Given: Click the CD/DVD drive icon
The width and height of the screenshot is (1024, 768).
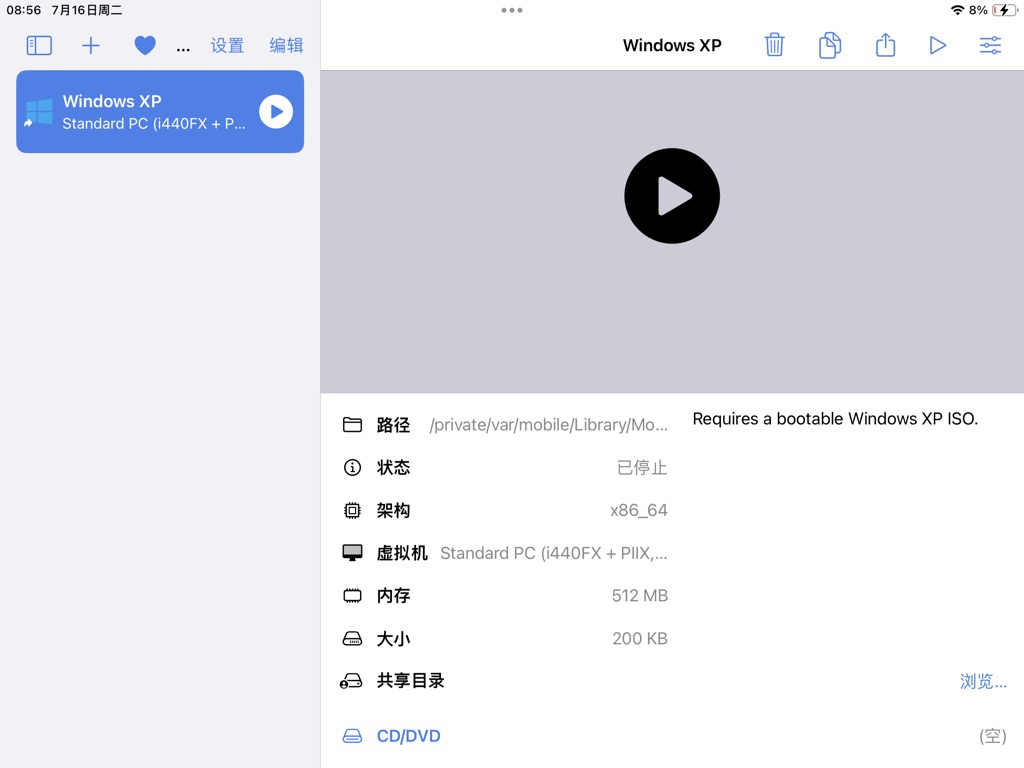Looking at the screenshot, I should tap(352, 736).
